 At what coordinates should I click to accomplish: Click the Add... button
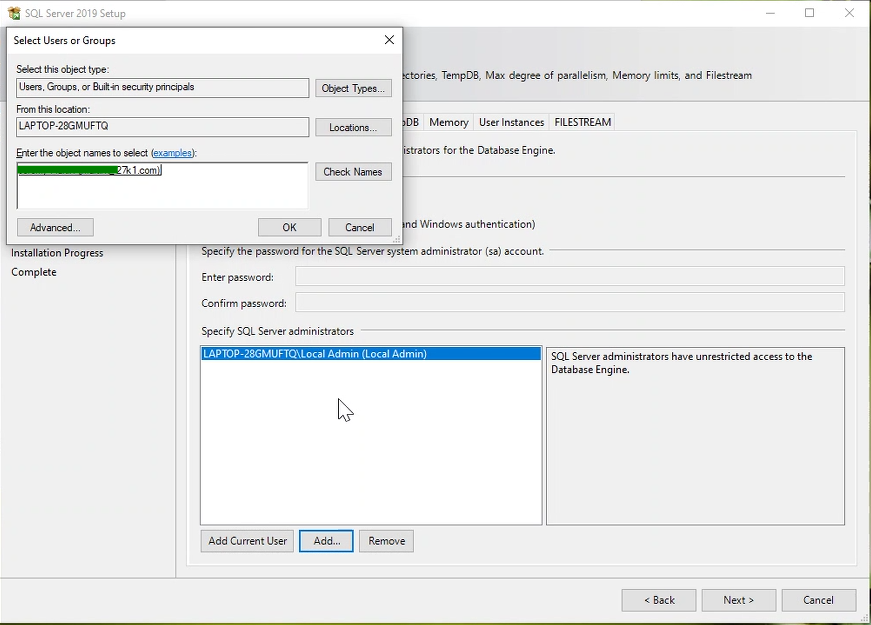[326, 541]
